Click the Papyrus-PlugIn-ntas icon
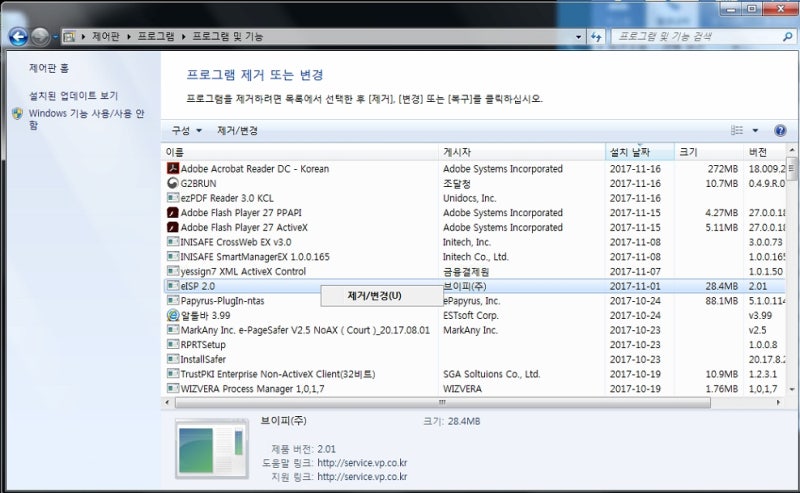This screenshot has width=800, height=493. pos(172,301)
